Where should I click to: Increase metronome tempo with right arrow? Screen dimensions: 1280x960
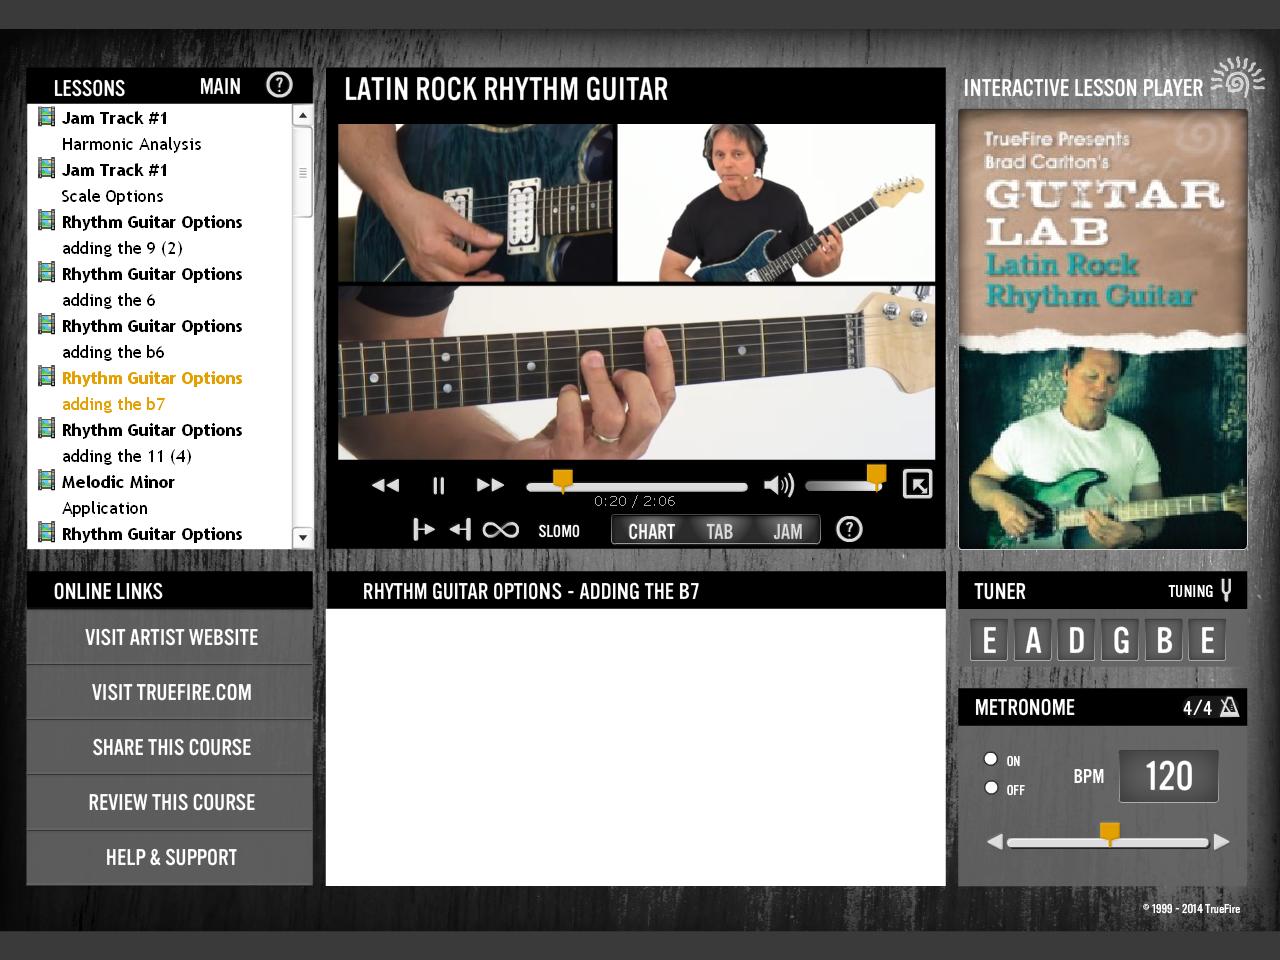1221,842
